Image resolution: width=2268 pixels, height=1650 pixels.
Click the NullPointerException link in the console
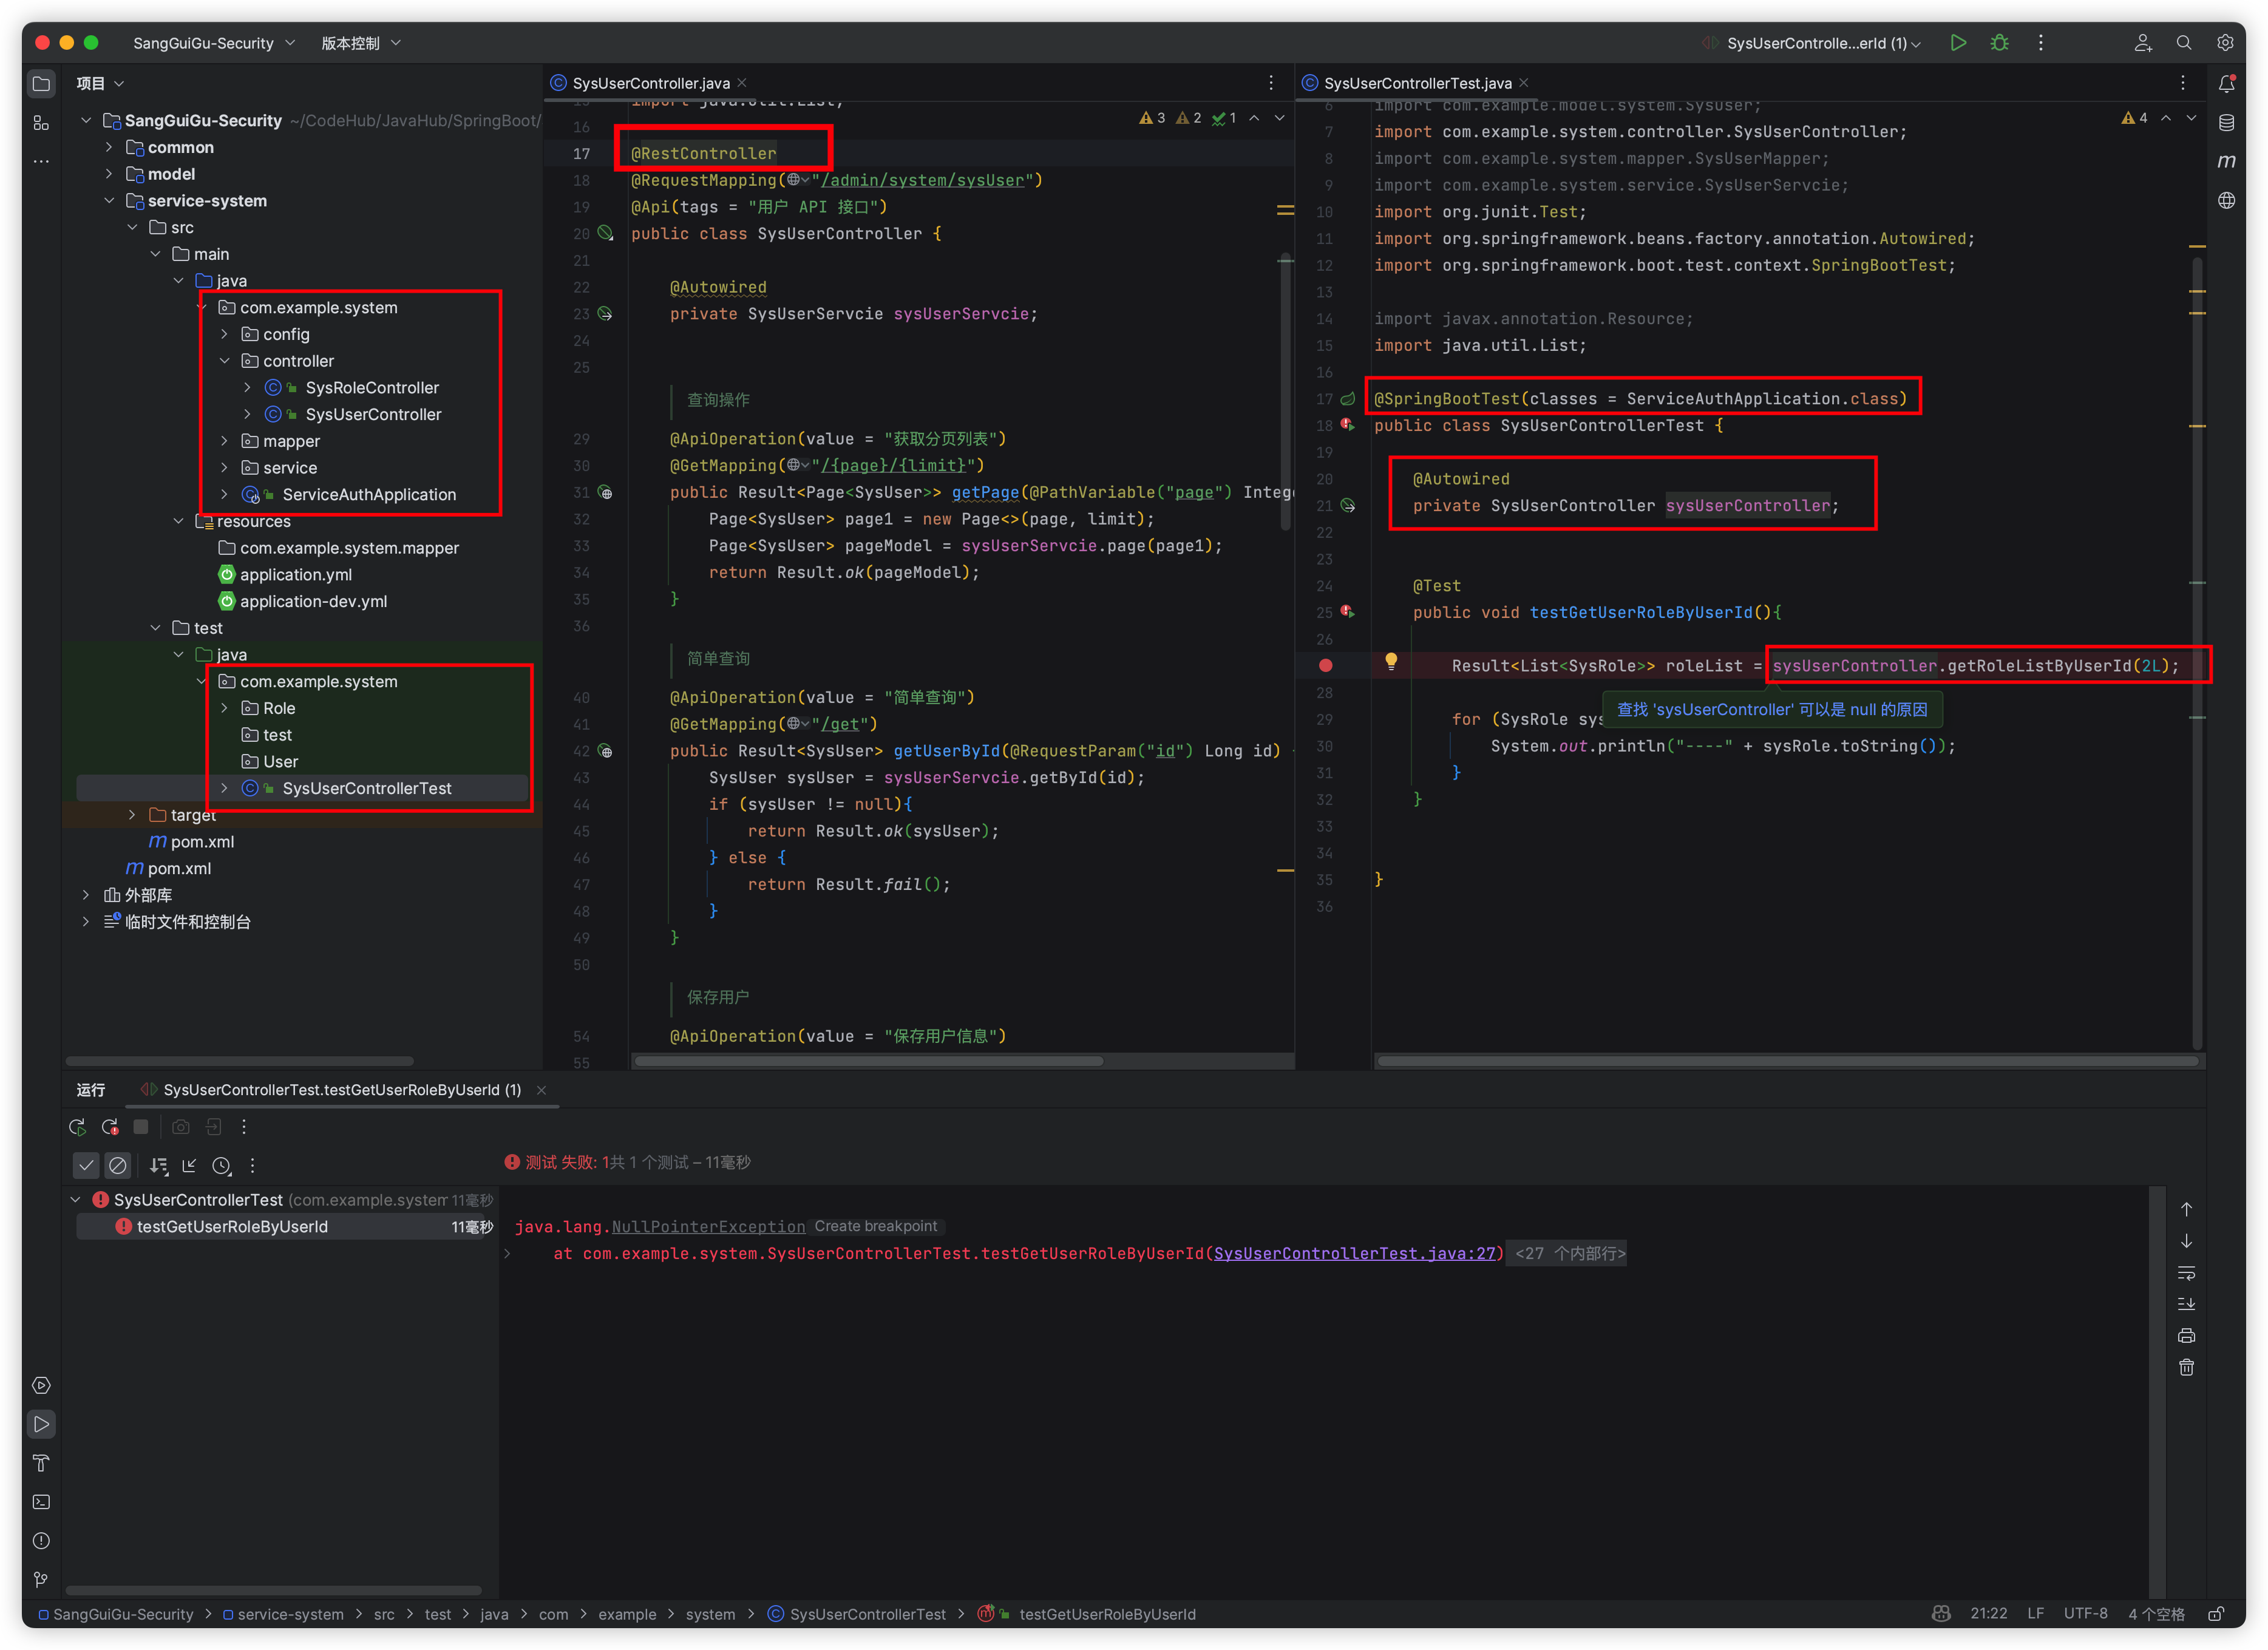click(708, 1227)
